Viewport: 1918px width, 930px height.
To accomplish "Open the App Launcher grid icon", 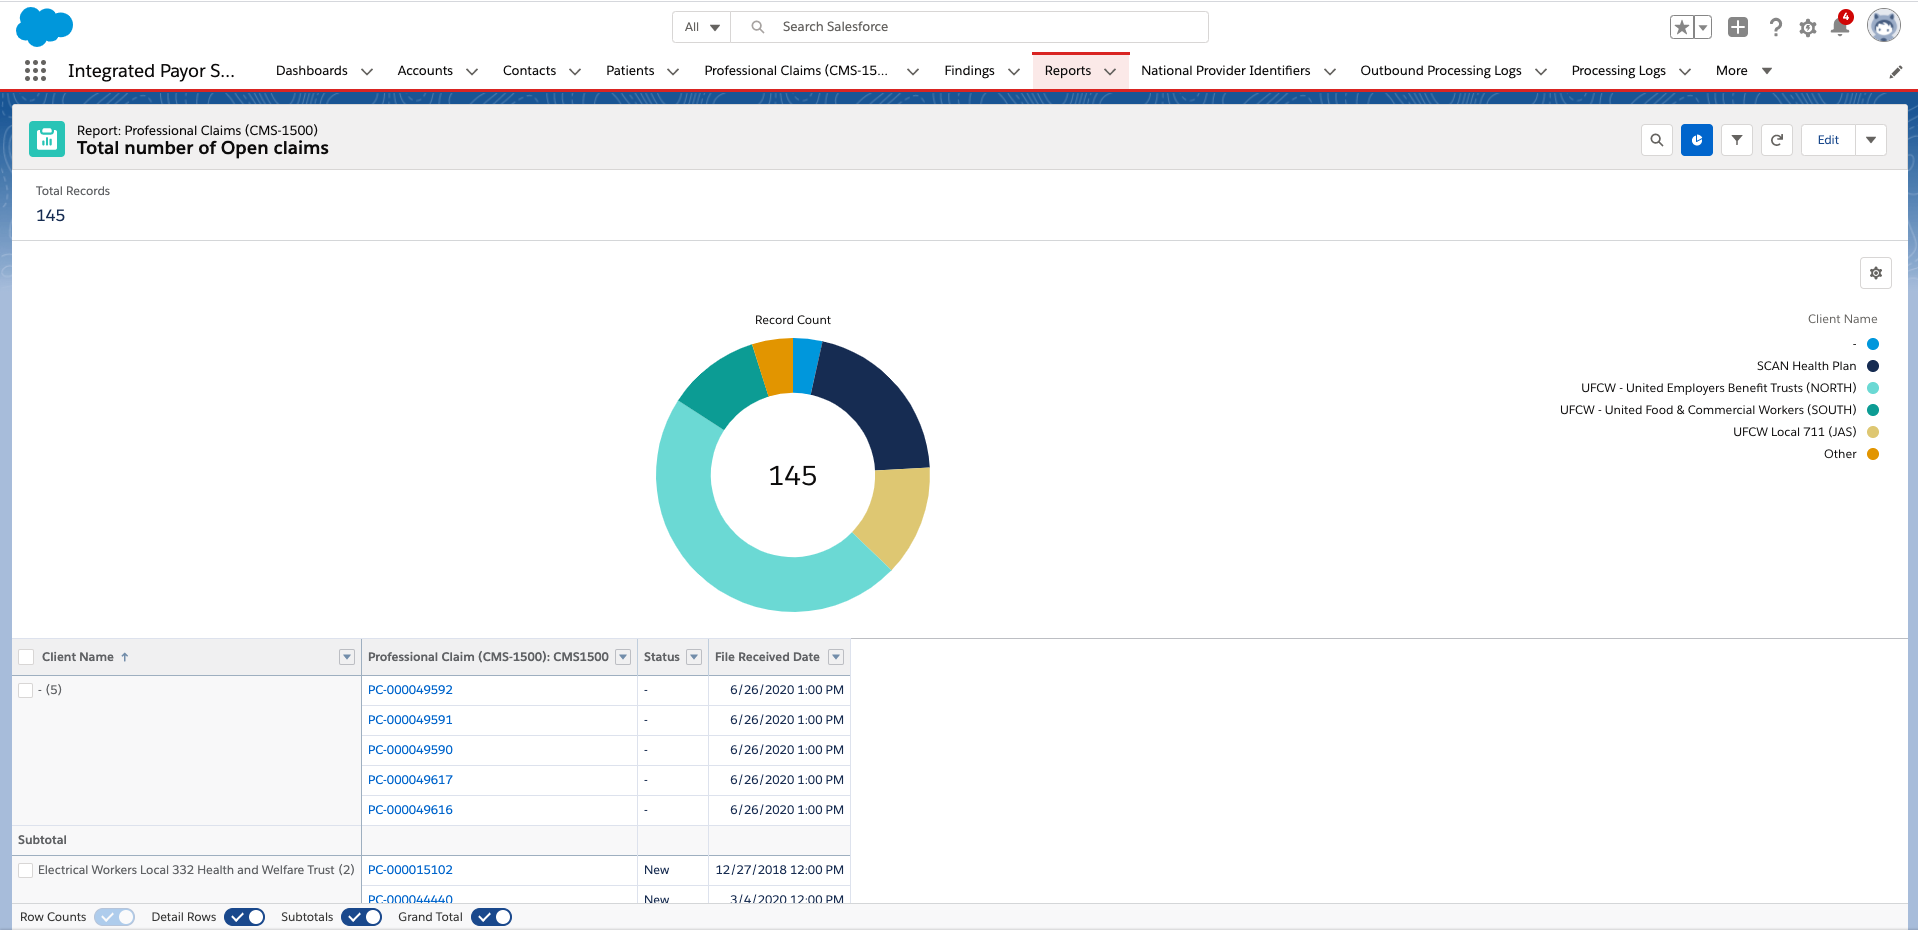I will point(36,70).
